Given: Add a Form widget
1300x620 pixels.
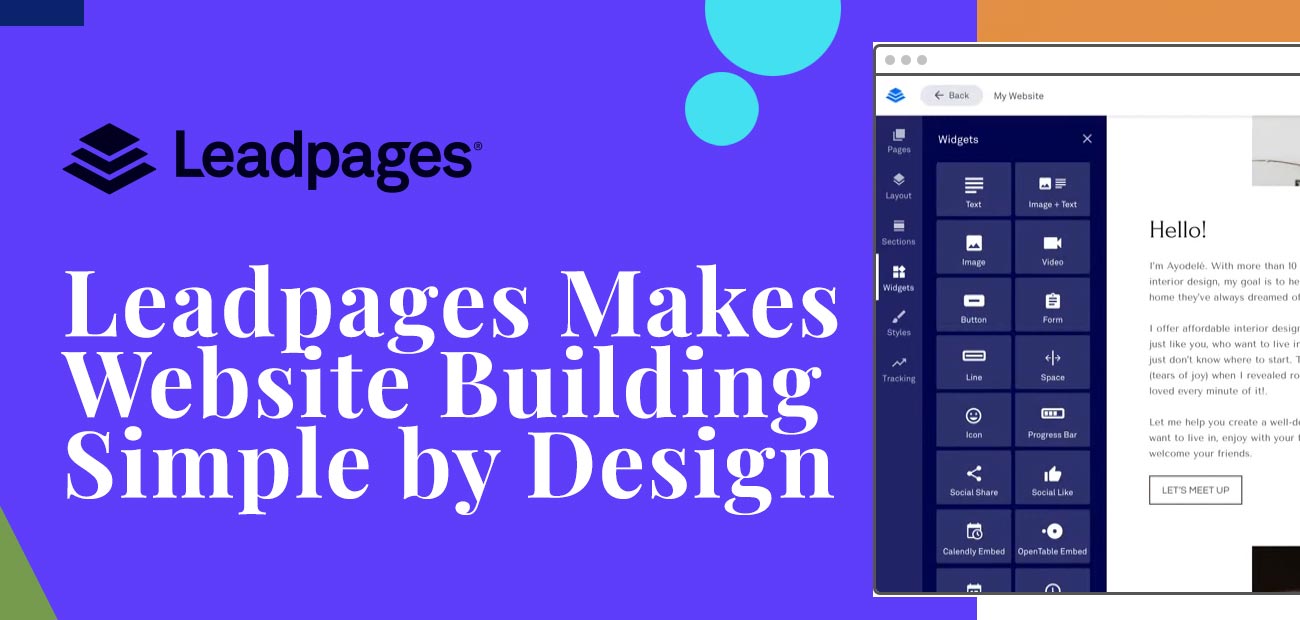Looking at the screenshot, I should coord(1052,304).
